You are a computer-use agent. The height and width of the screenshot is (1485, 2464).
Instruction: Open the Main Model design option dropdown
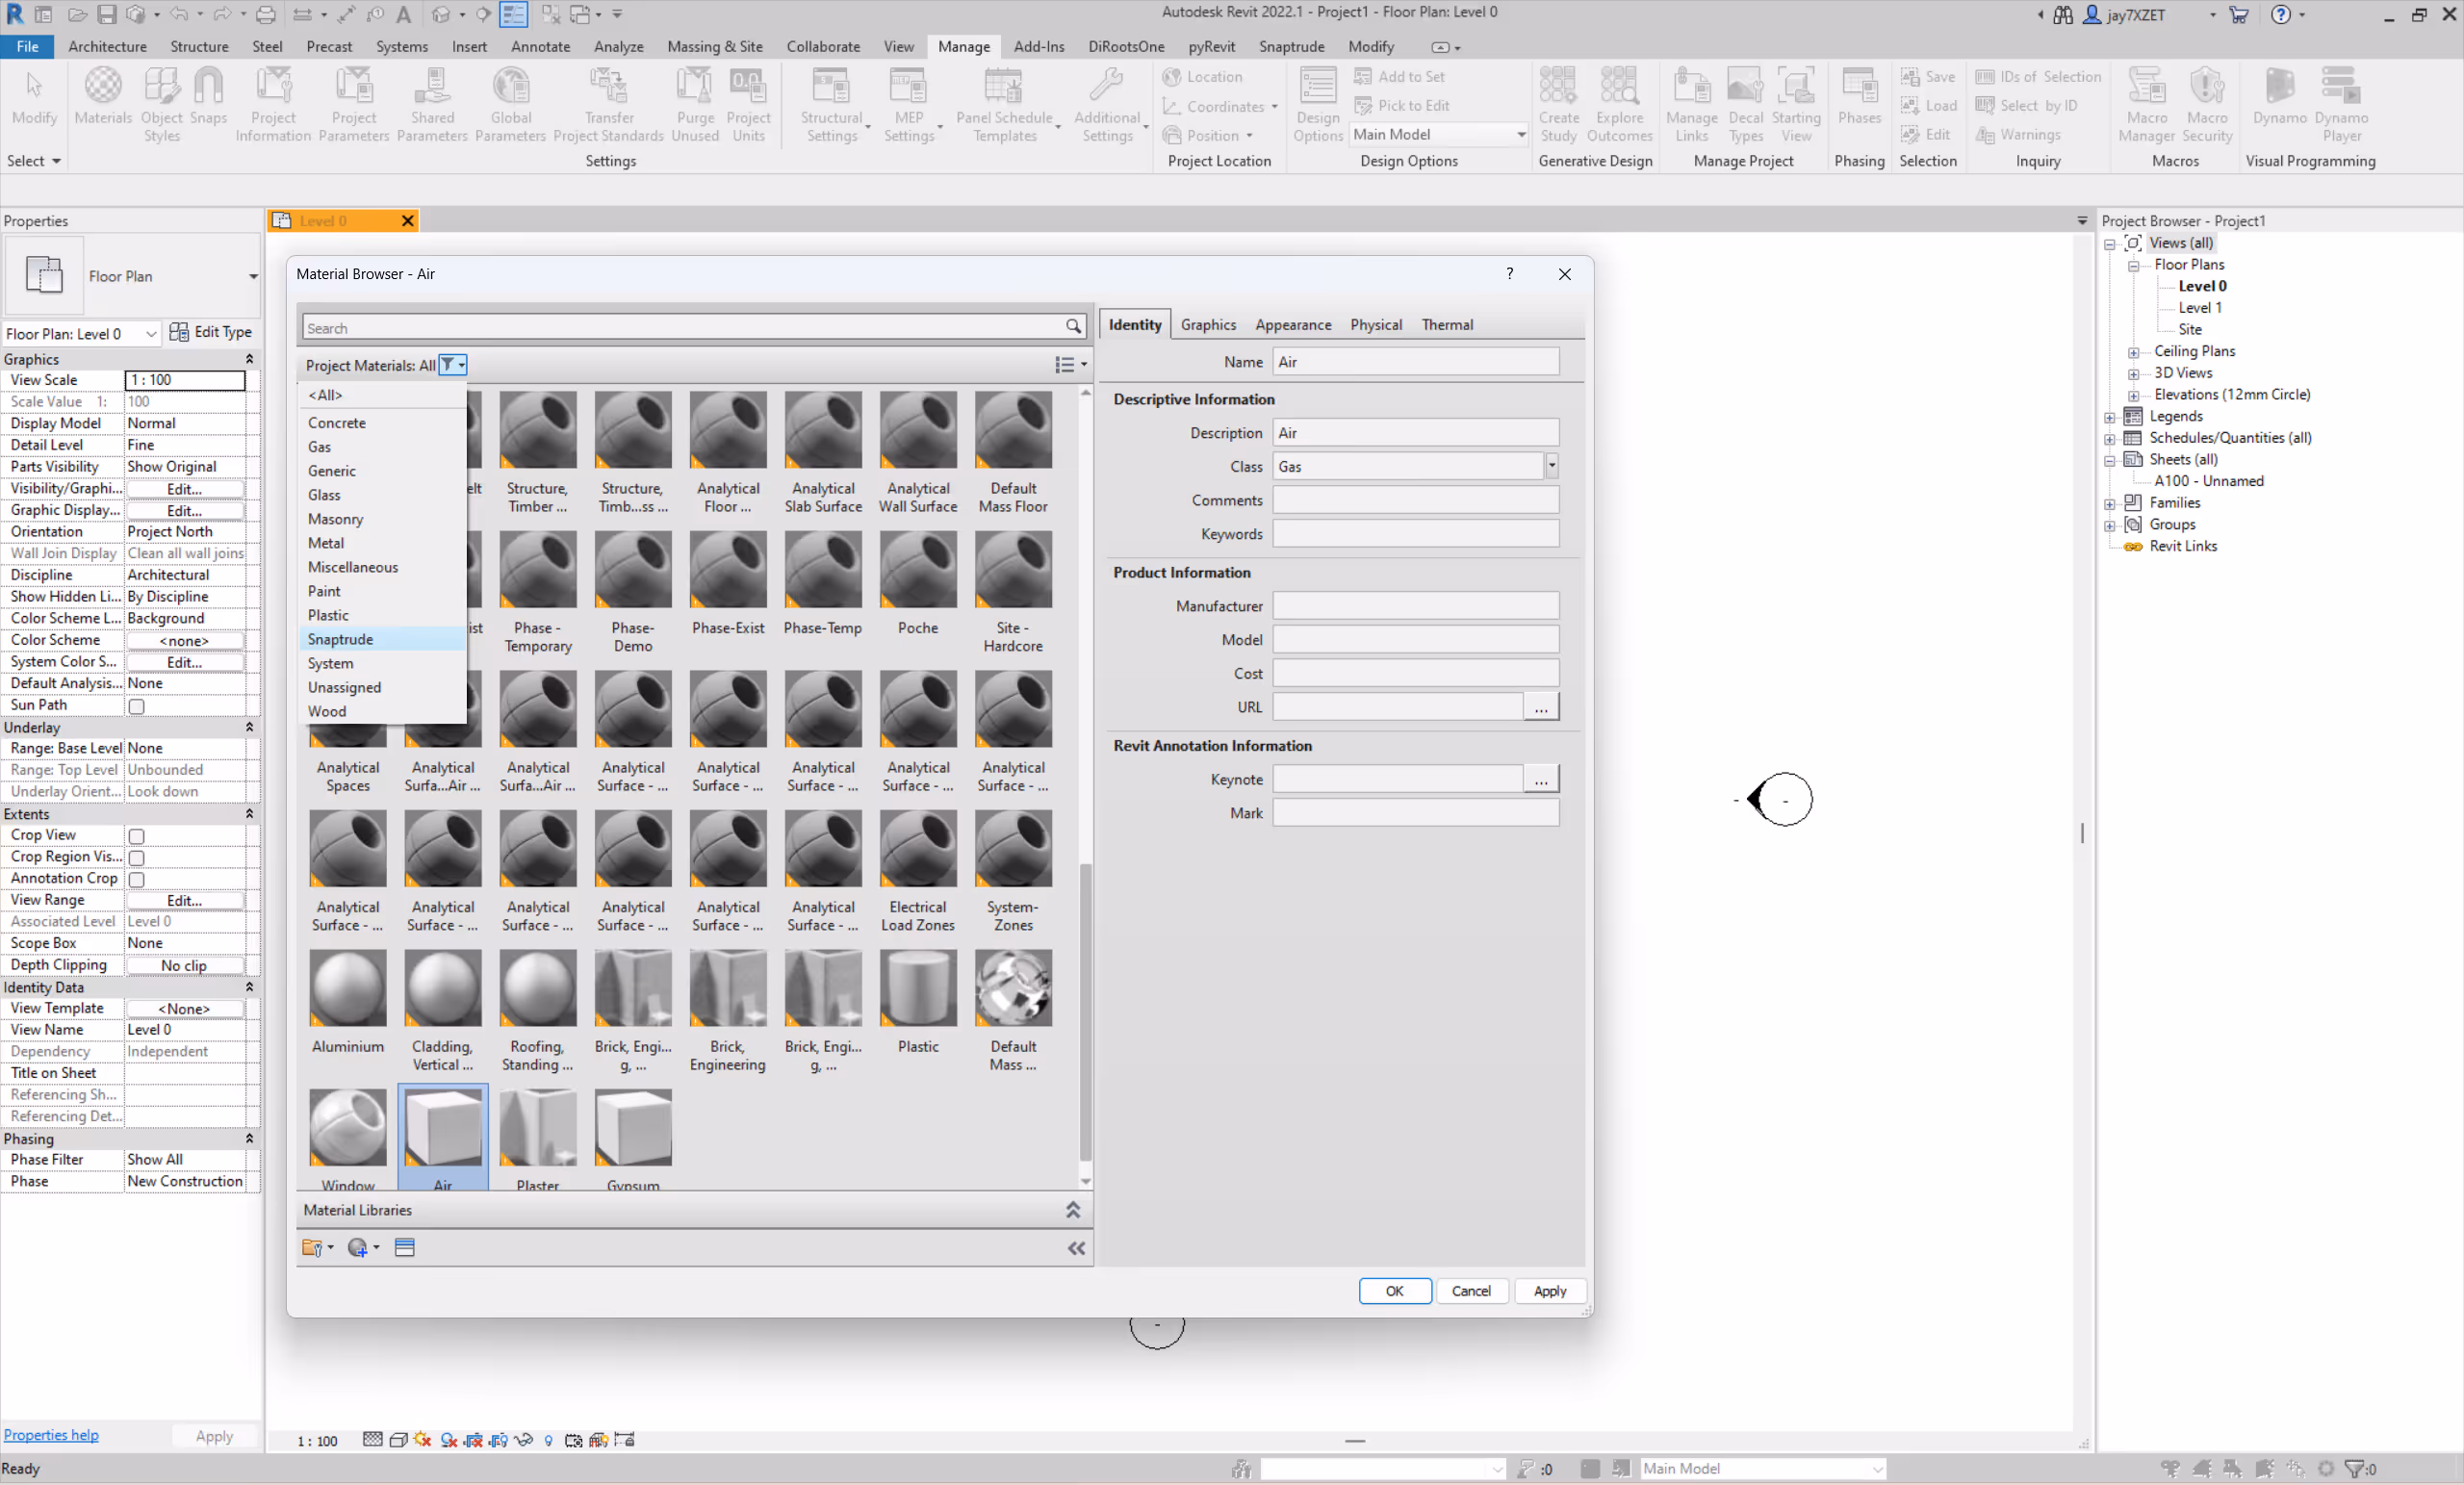point(1439,134)
